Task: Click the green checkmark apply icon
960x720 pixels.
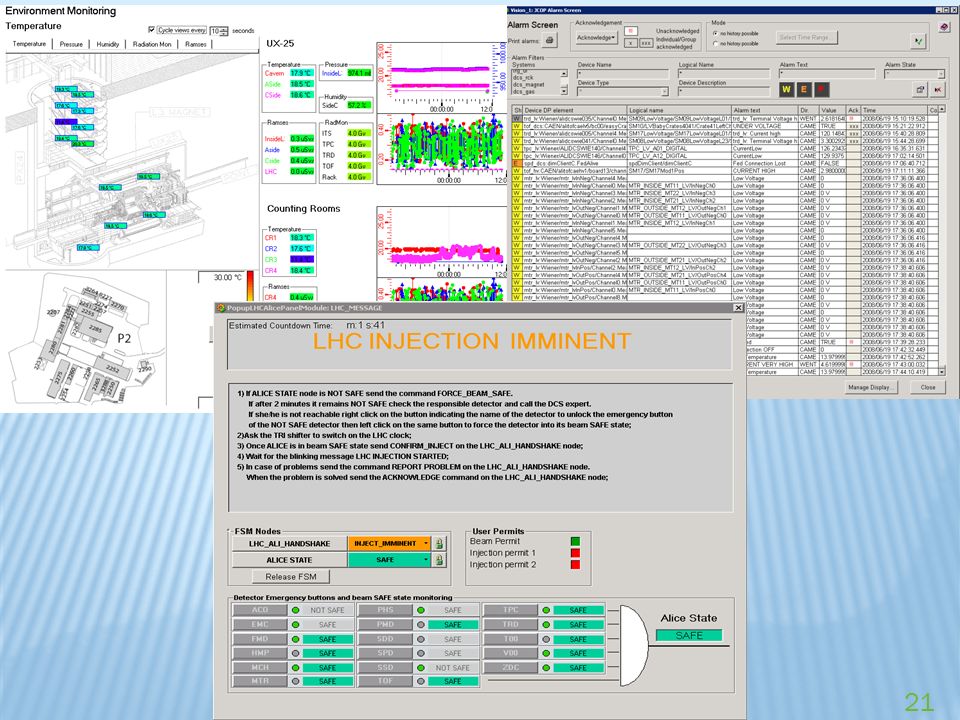Action: click(x=918, y=41)
